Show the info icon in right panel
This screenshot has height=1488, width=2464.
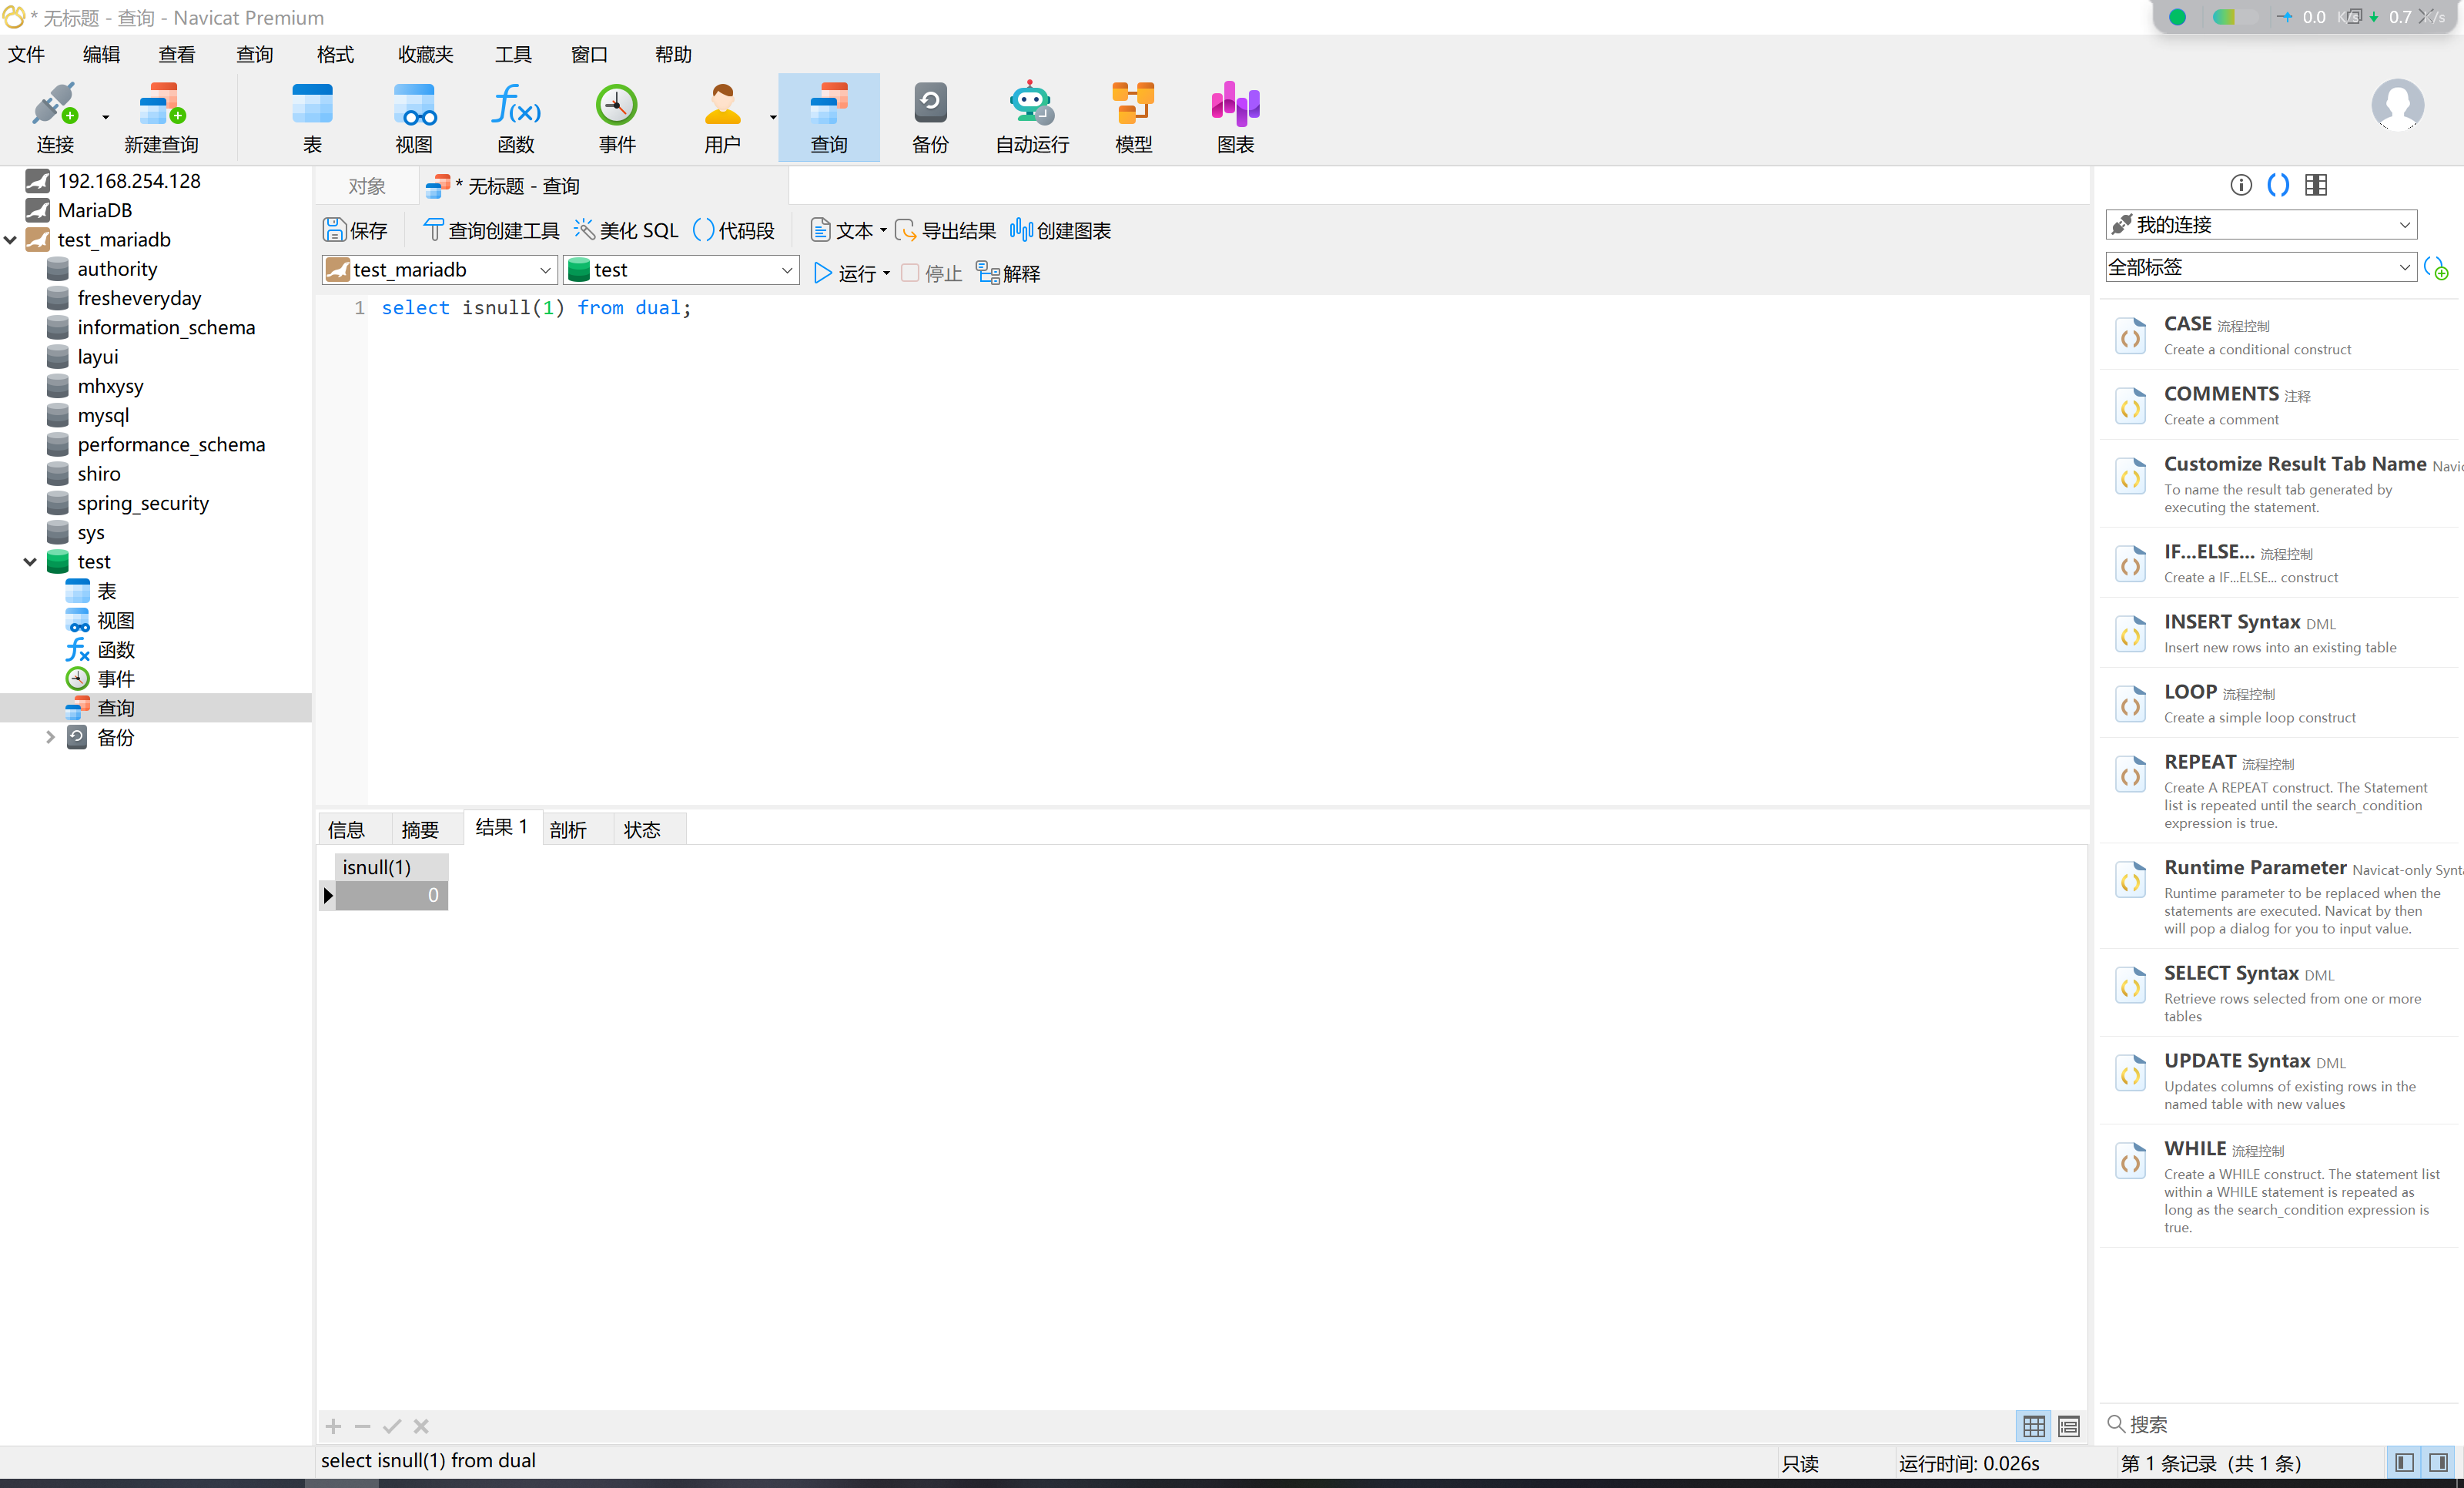[x=2241, y=185]
